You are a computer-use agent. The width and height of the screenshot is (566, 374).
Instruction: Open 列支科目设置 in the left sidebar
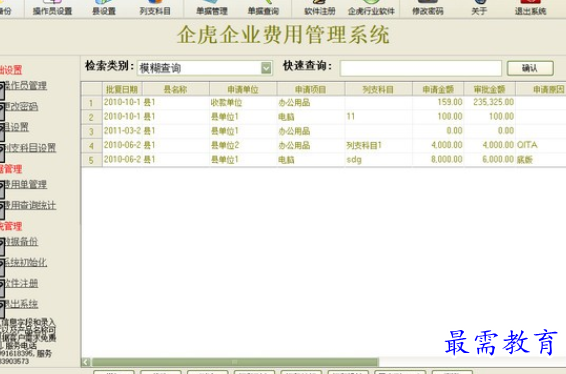coord(30,148)
